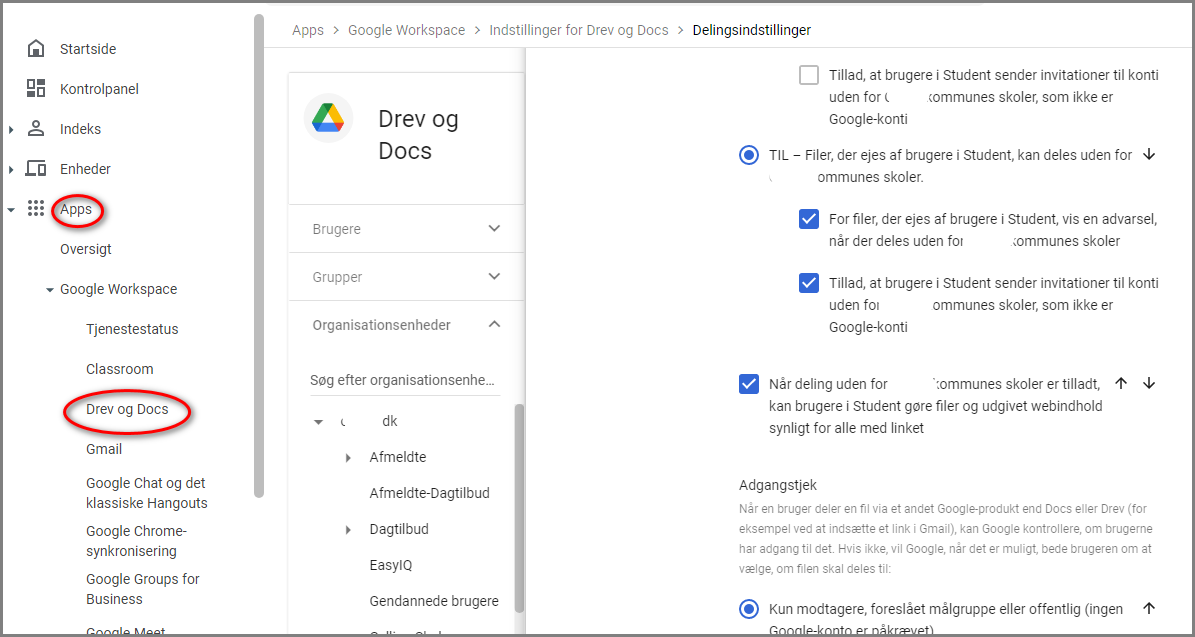The width and height of the screenshot is (1195, 637).
Task: Click the Google Drive logo icon
Action: pyautogui.click(x=328, y=119)
